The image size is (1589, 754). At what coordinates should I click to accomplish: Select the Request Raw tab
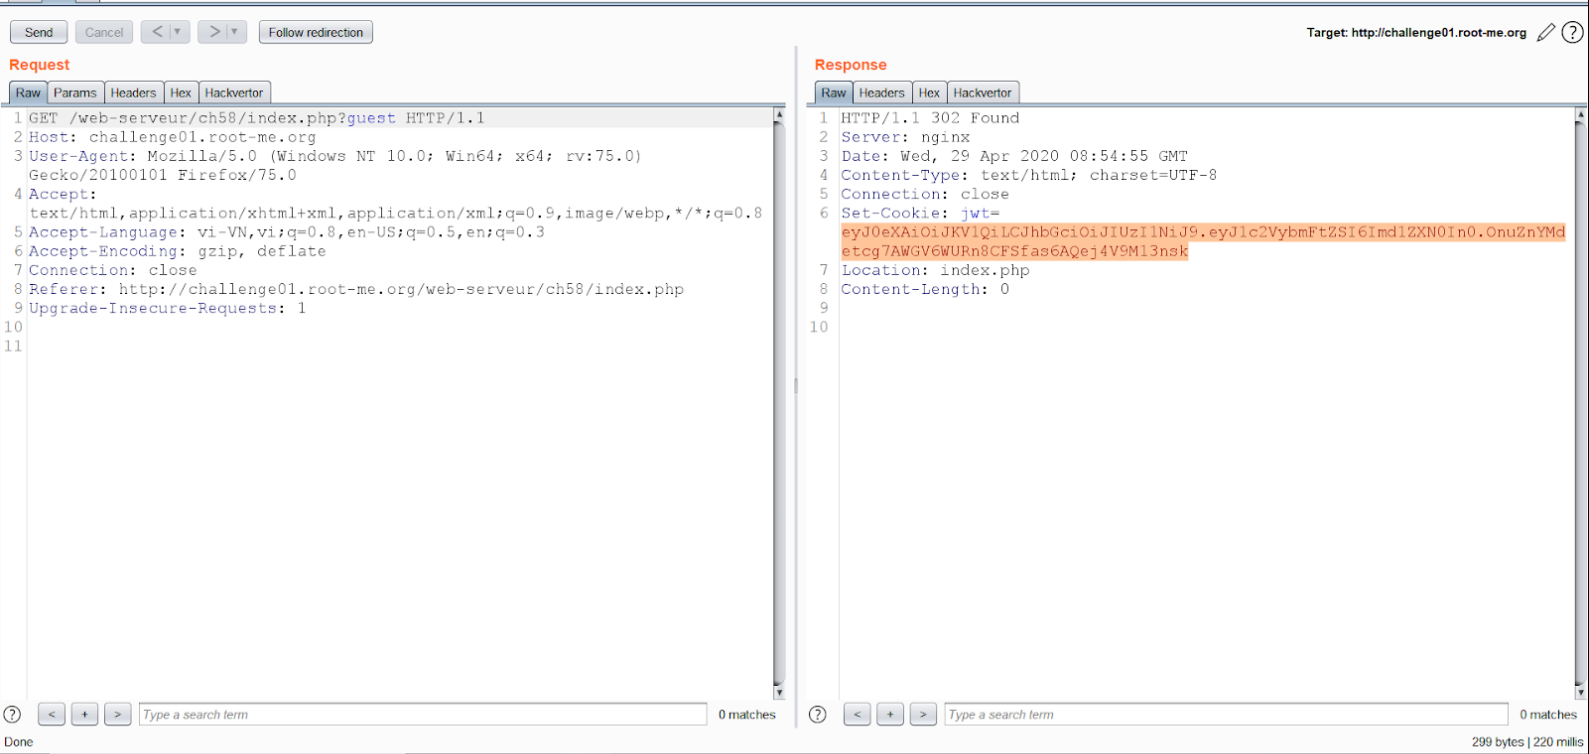tap(28, 93)
